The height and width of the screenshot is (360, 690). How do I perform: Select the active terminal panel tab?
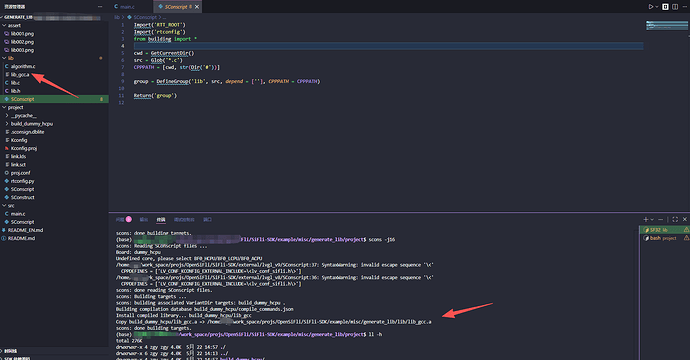point(161,219)
